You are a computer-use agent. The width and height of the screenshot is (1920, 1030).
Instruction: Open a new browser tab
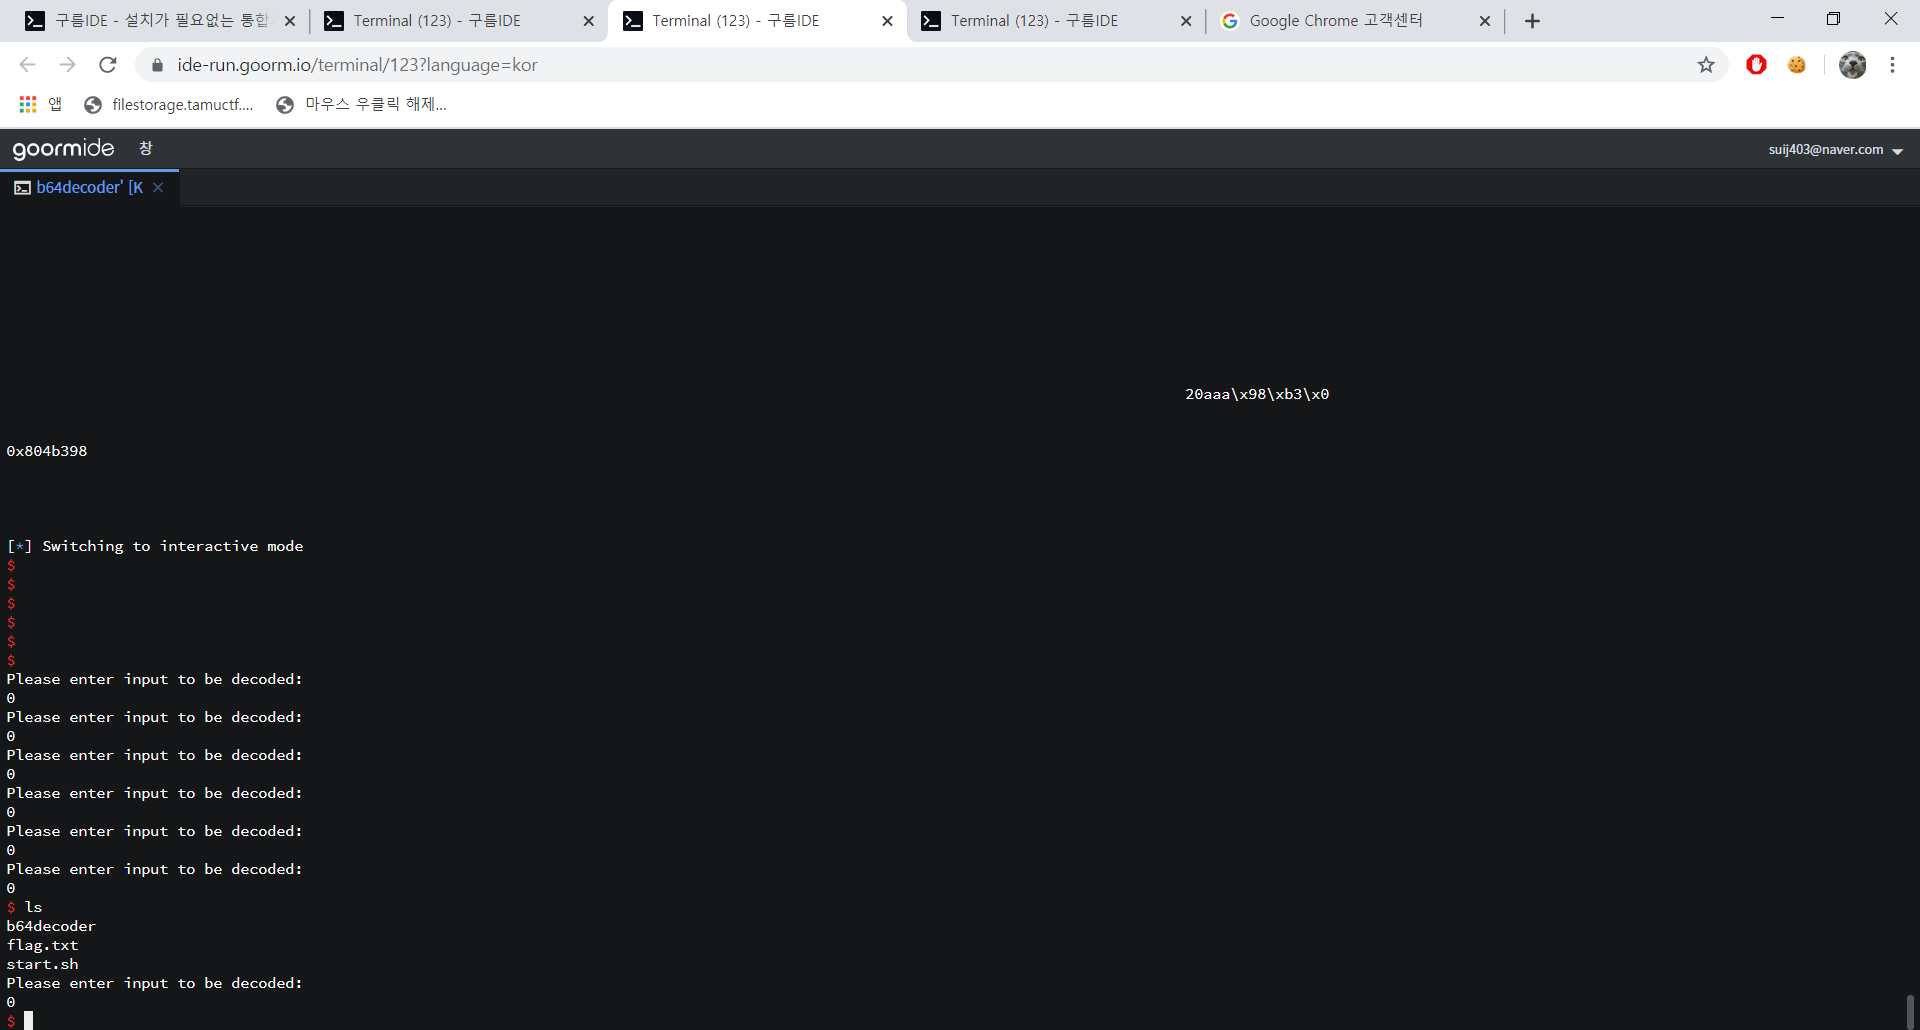[1532, 21]
